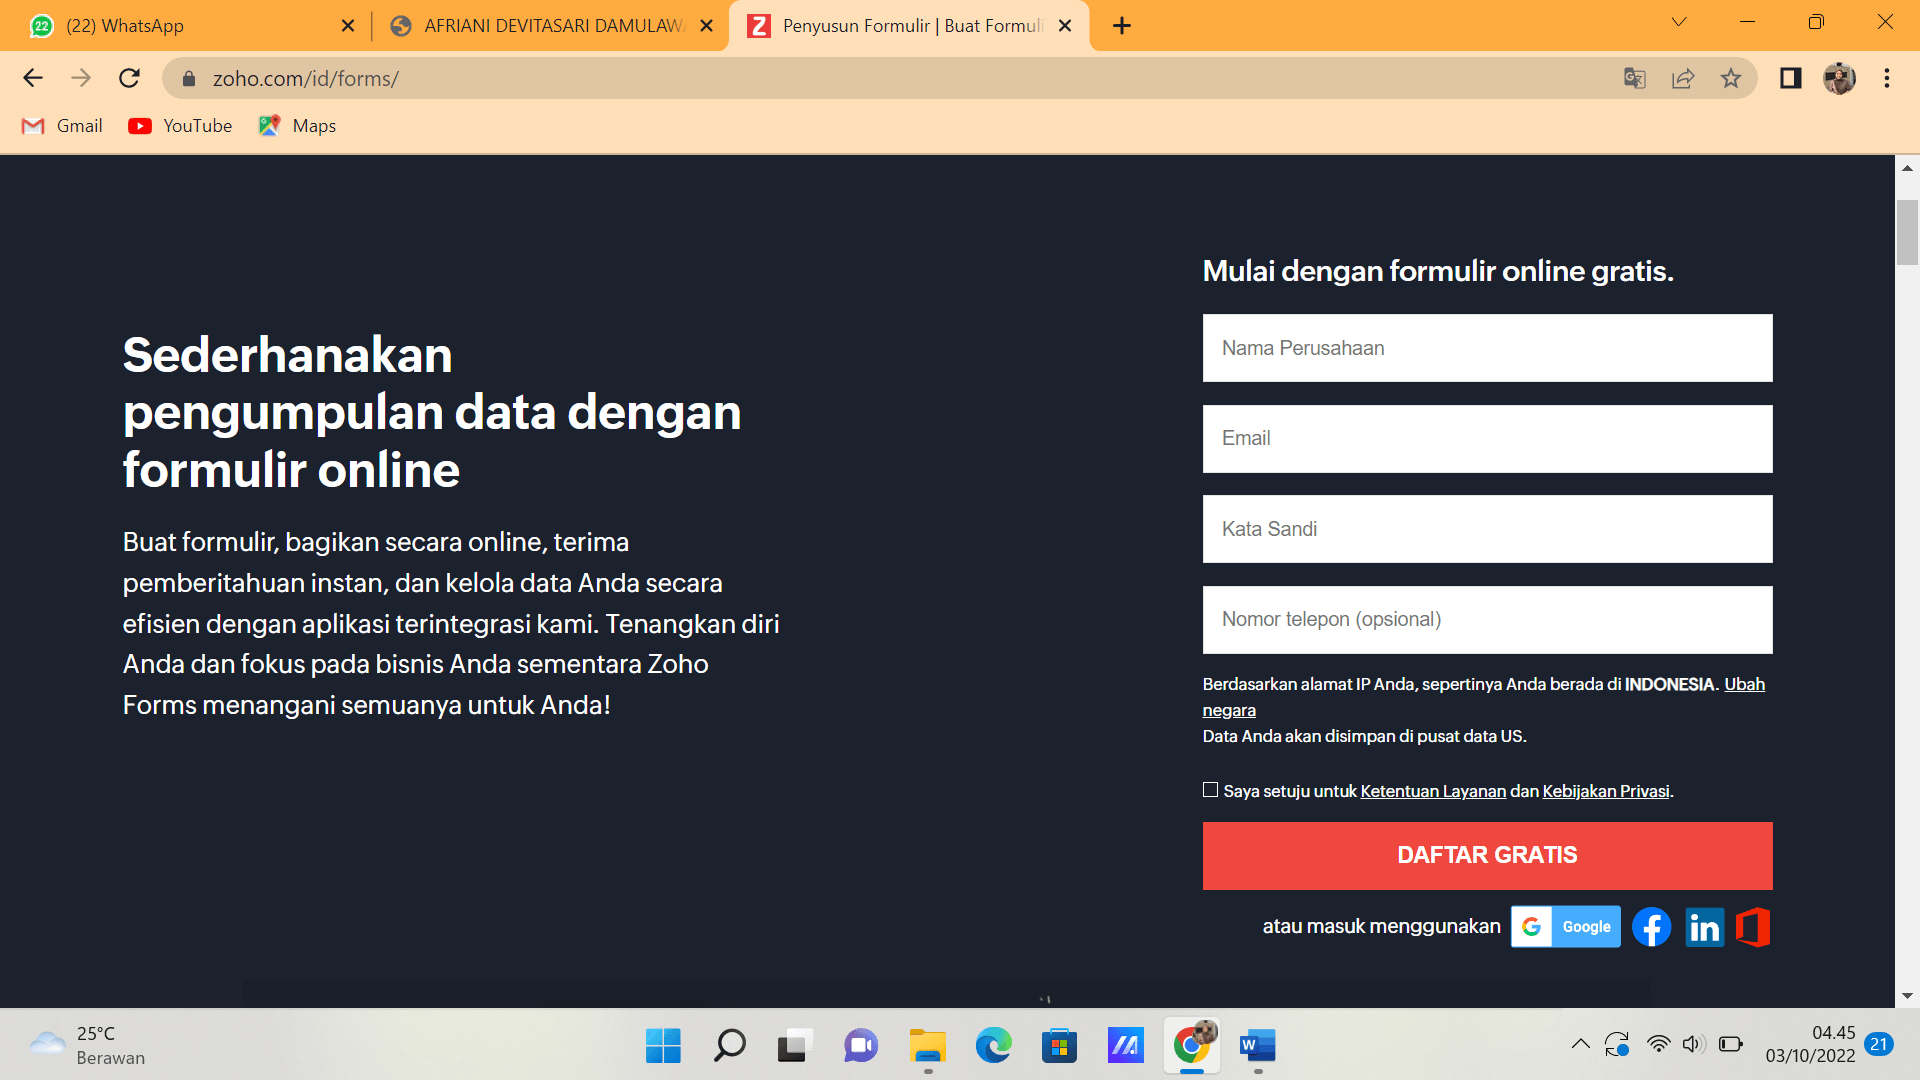The width and height of the screenshot is (1920, 1080).
Task: Focus the Email field
Action: pos(1487,438)
